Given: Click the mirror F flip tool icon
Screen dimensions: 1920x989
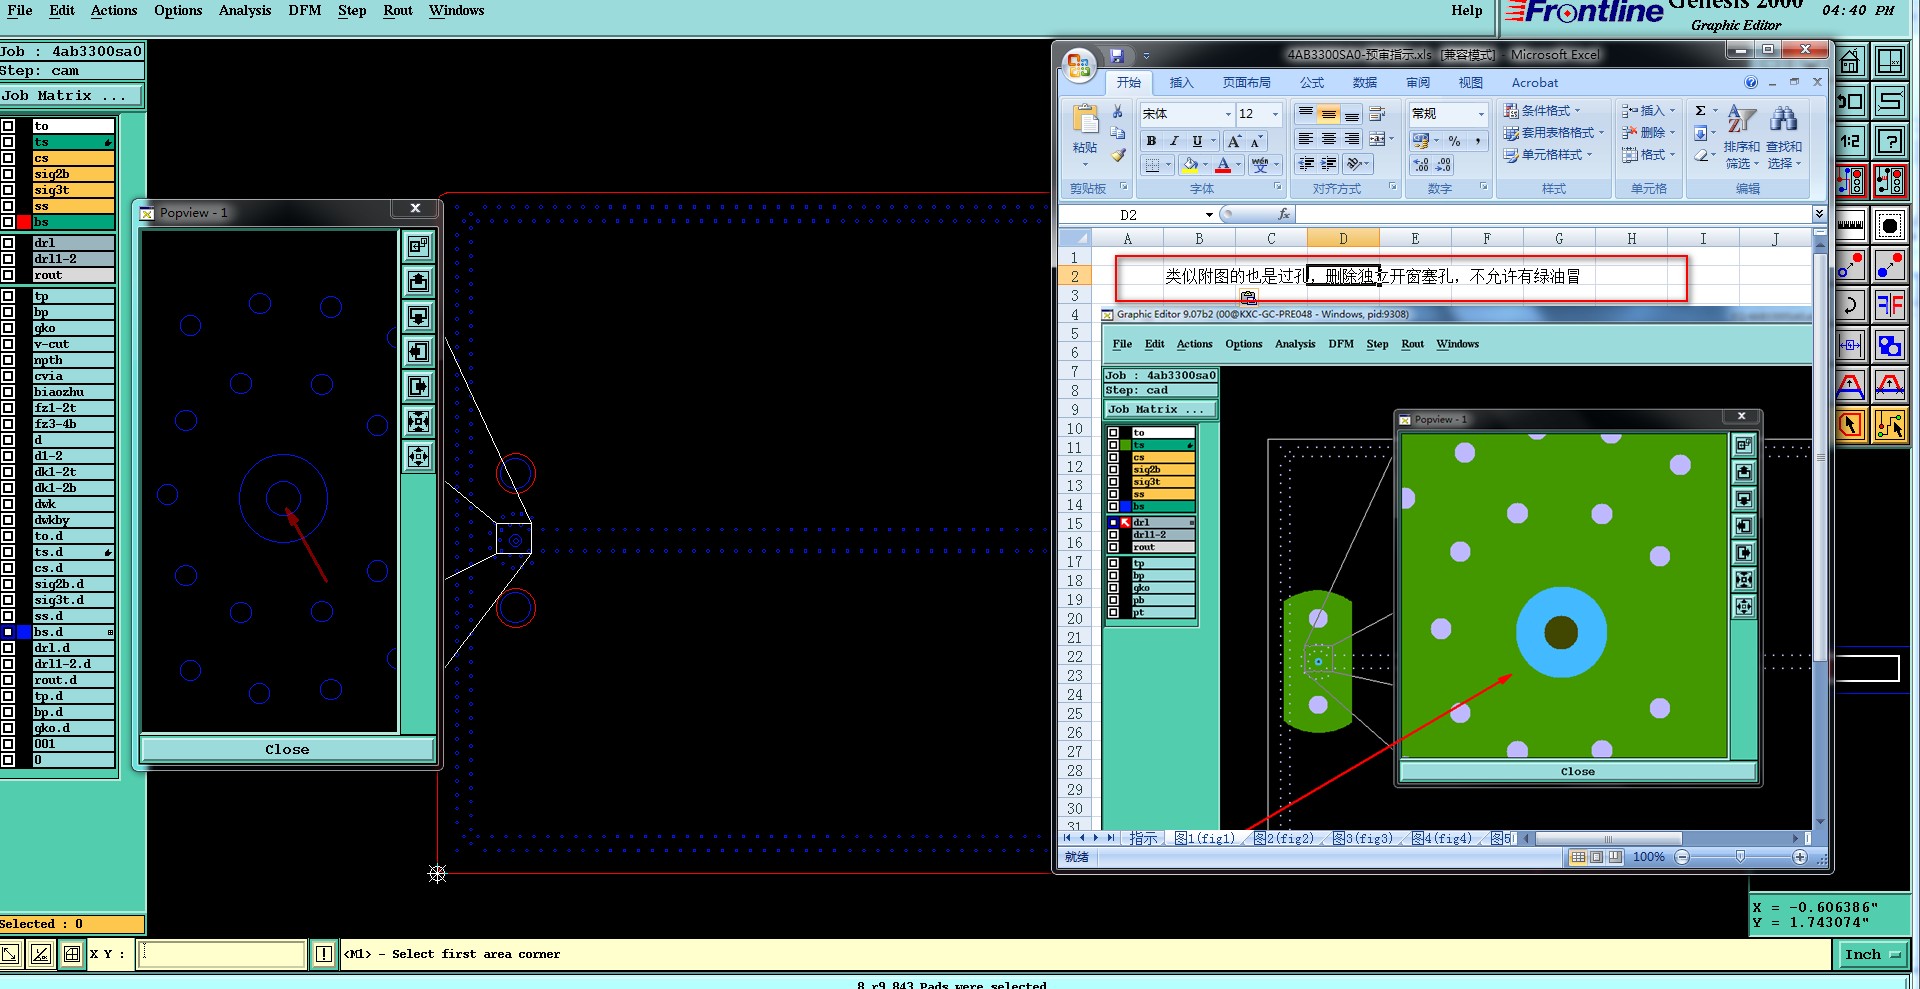Looking at the screenshot, I should coord(1889,305).
